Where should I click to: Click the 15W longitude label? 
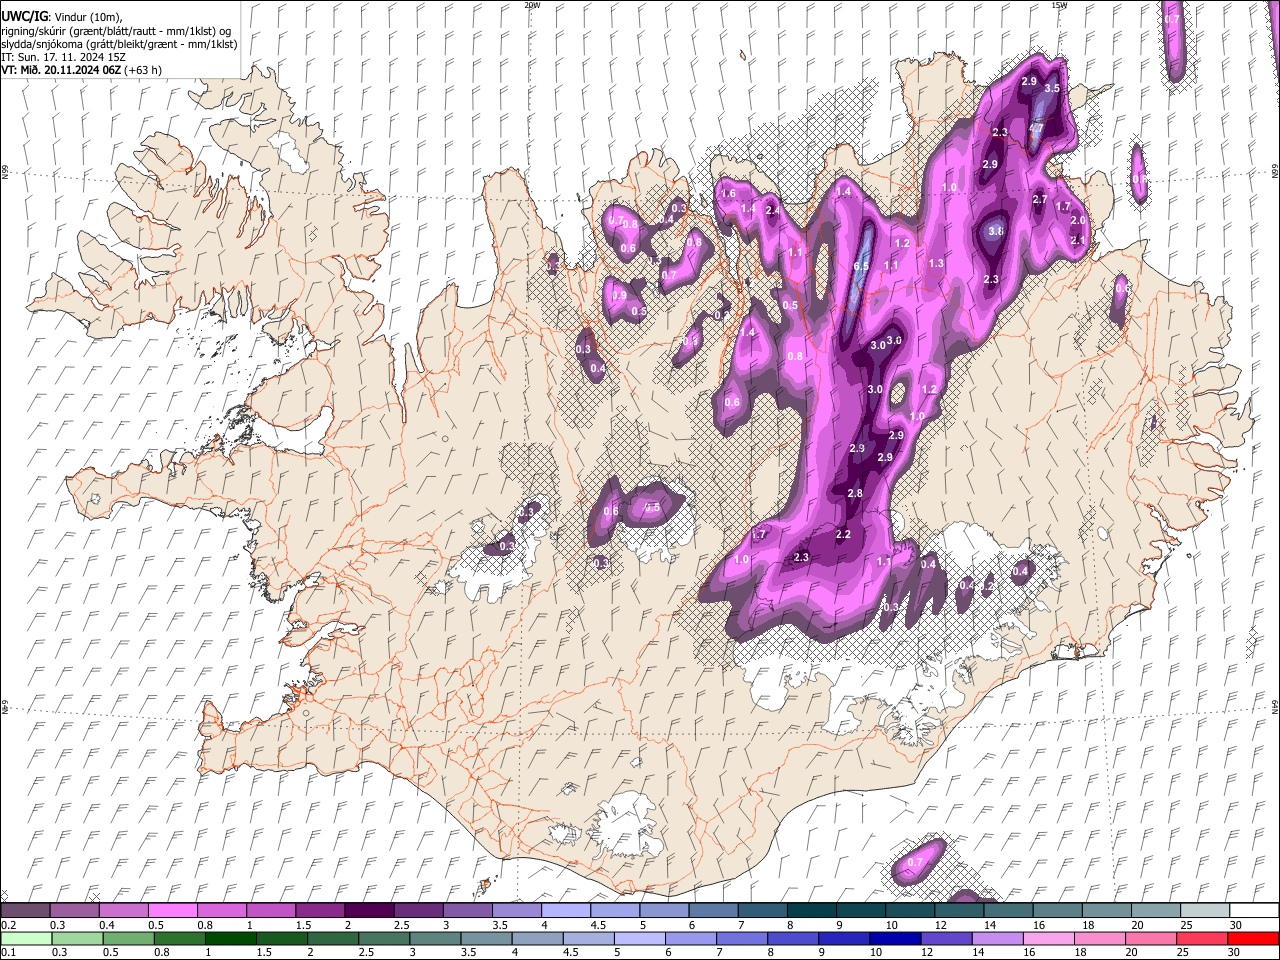click(1059, 5)
